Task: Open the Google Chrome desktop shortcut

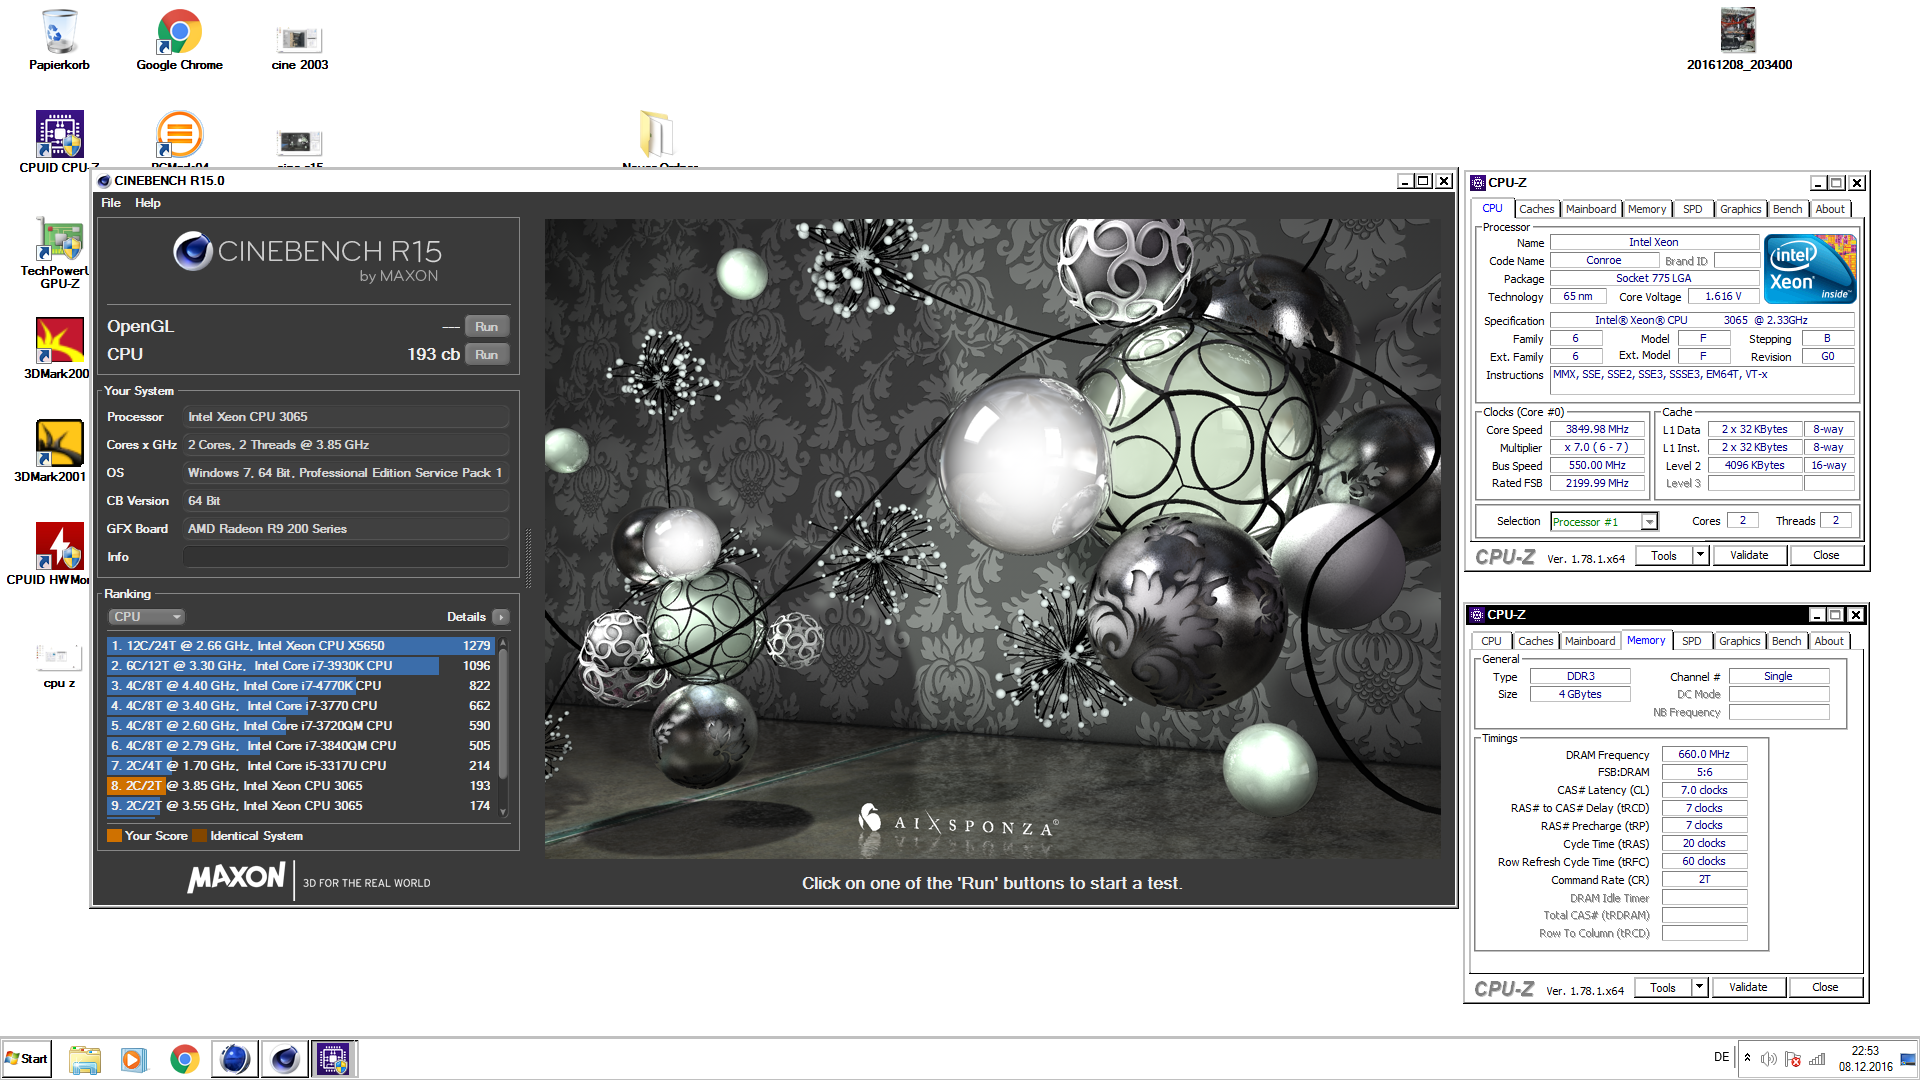Action: pos(180,40)
